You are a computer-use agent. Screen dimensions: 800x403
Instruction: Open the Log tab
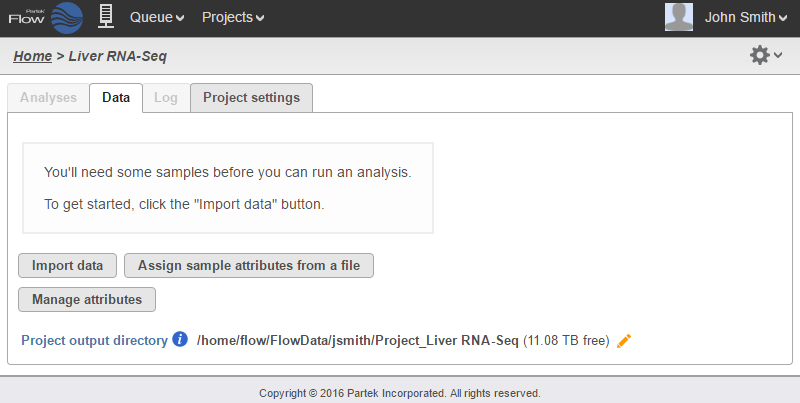click(166, 98)
